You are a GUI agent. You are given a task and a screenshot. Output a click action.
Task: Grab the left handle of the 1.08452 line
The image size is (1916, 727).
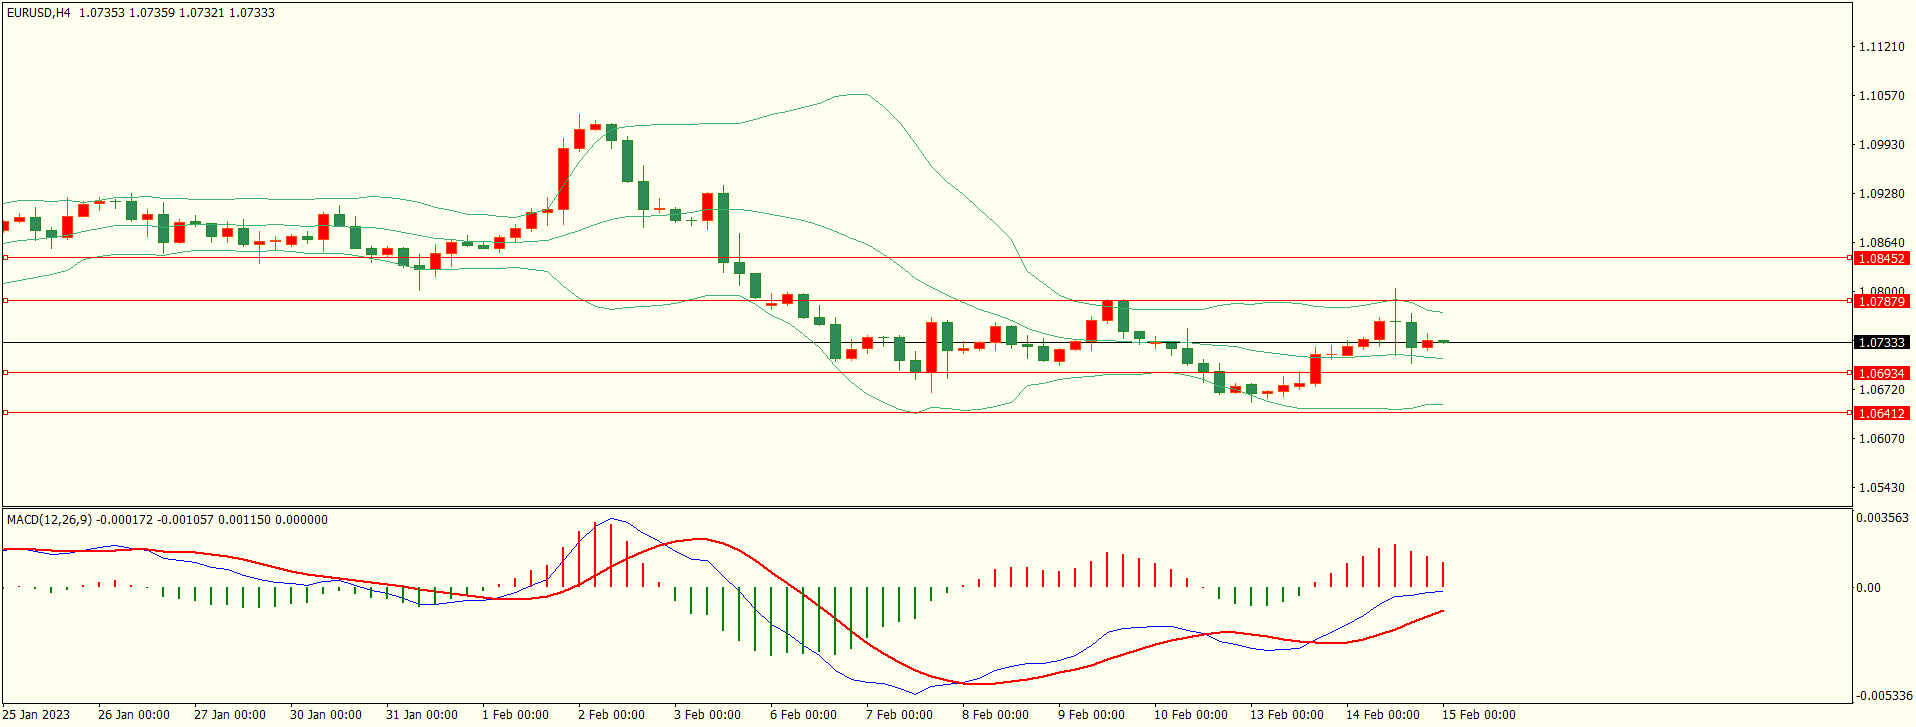[x=5, y=258]
